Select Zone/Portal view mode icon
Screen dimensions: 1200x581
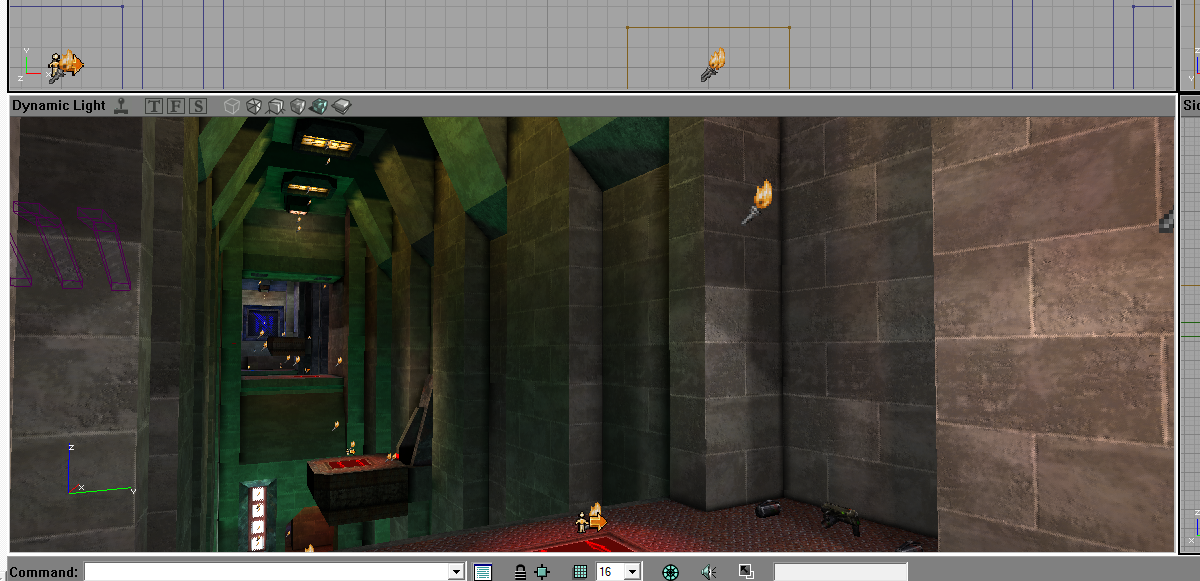[254, 105]
